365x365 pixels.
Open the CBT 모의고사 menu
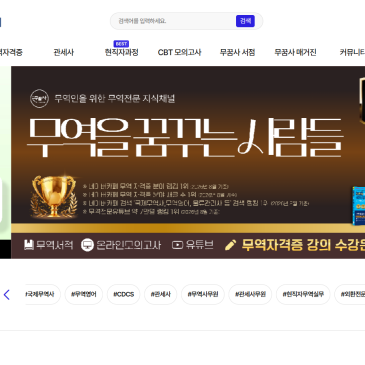(179, 52)
